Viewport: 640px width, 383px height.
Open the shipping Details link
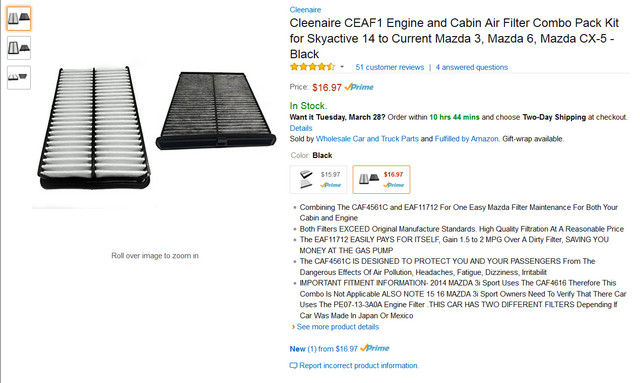[x=301, y=128]
